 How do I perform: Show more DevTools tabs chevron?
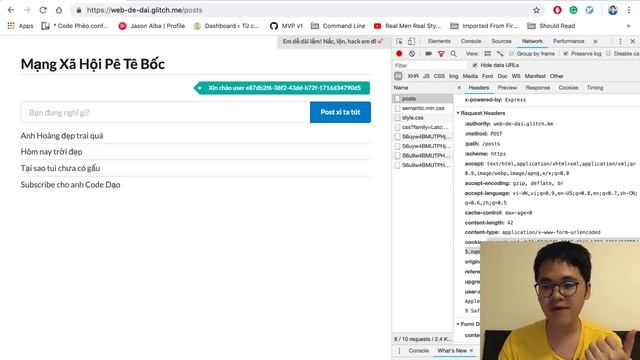coord(596,41)
